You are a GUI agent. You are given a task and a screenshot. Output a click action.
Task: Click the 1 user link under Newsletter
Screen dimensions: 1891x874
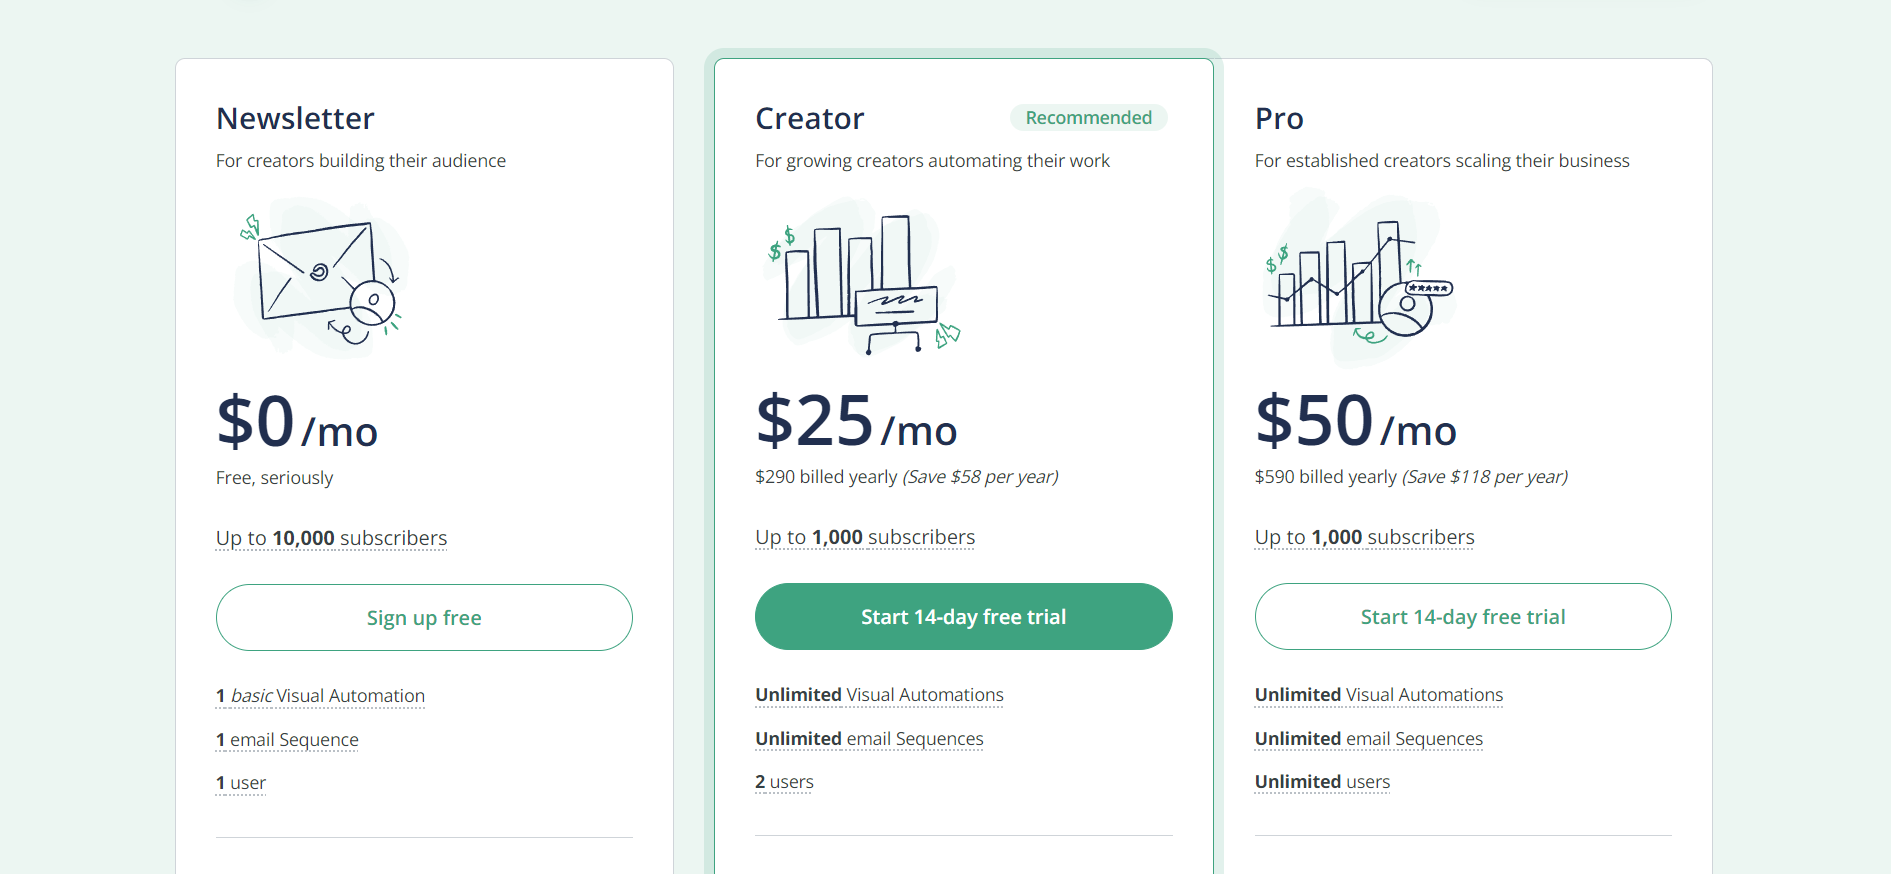pos(240,783)
